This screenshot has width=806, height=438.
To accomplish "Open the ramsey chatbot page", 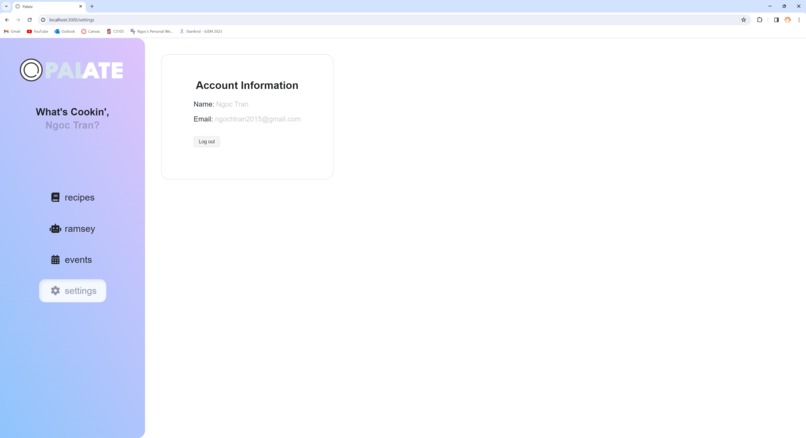I will click(x=72, y=229).
